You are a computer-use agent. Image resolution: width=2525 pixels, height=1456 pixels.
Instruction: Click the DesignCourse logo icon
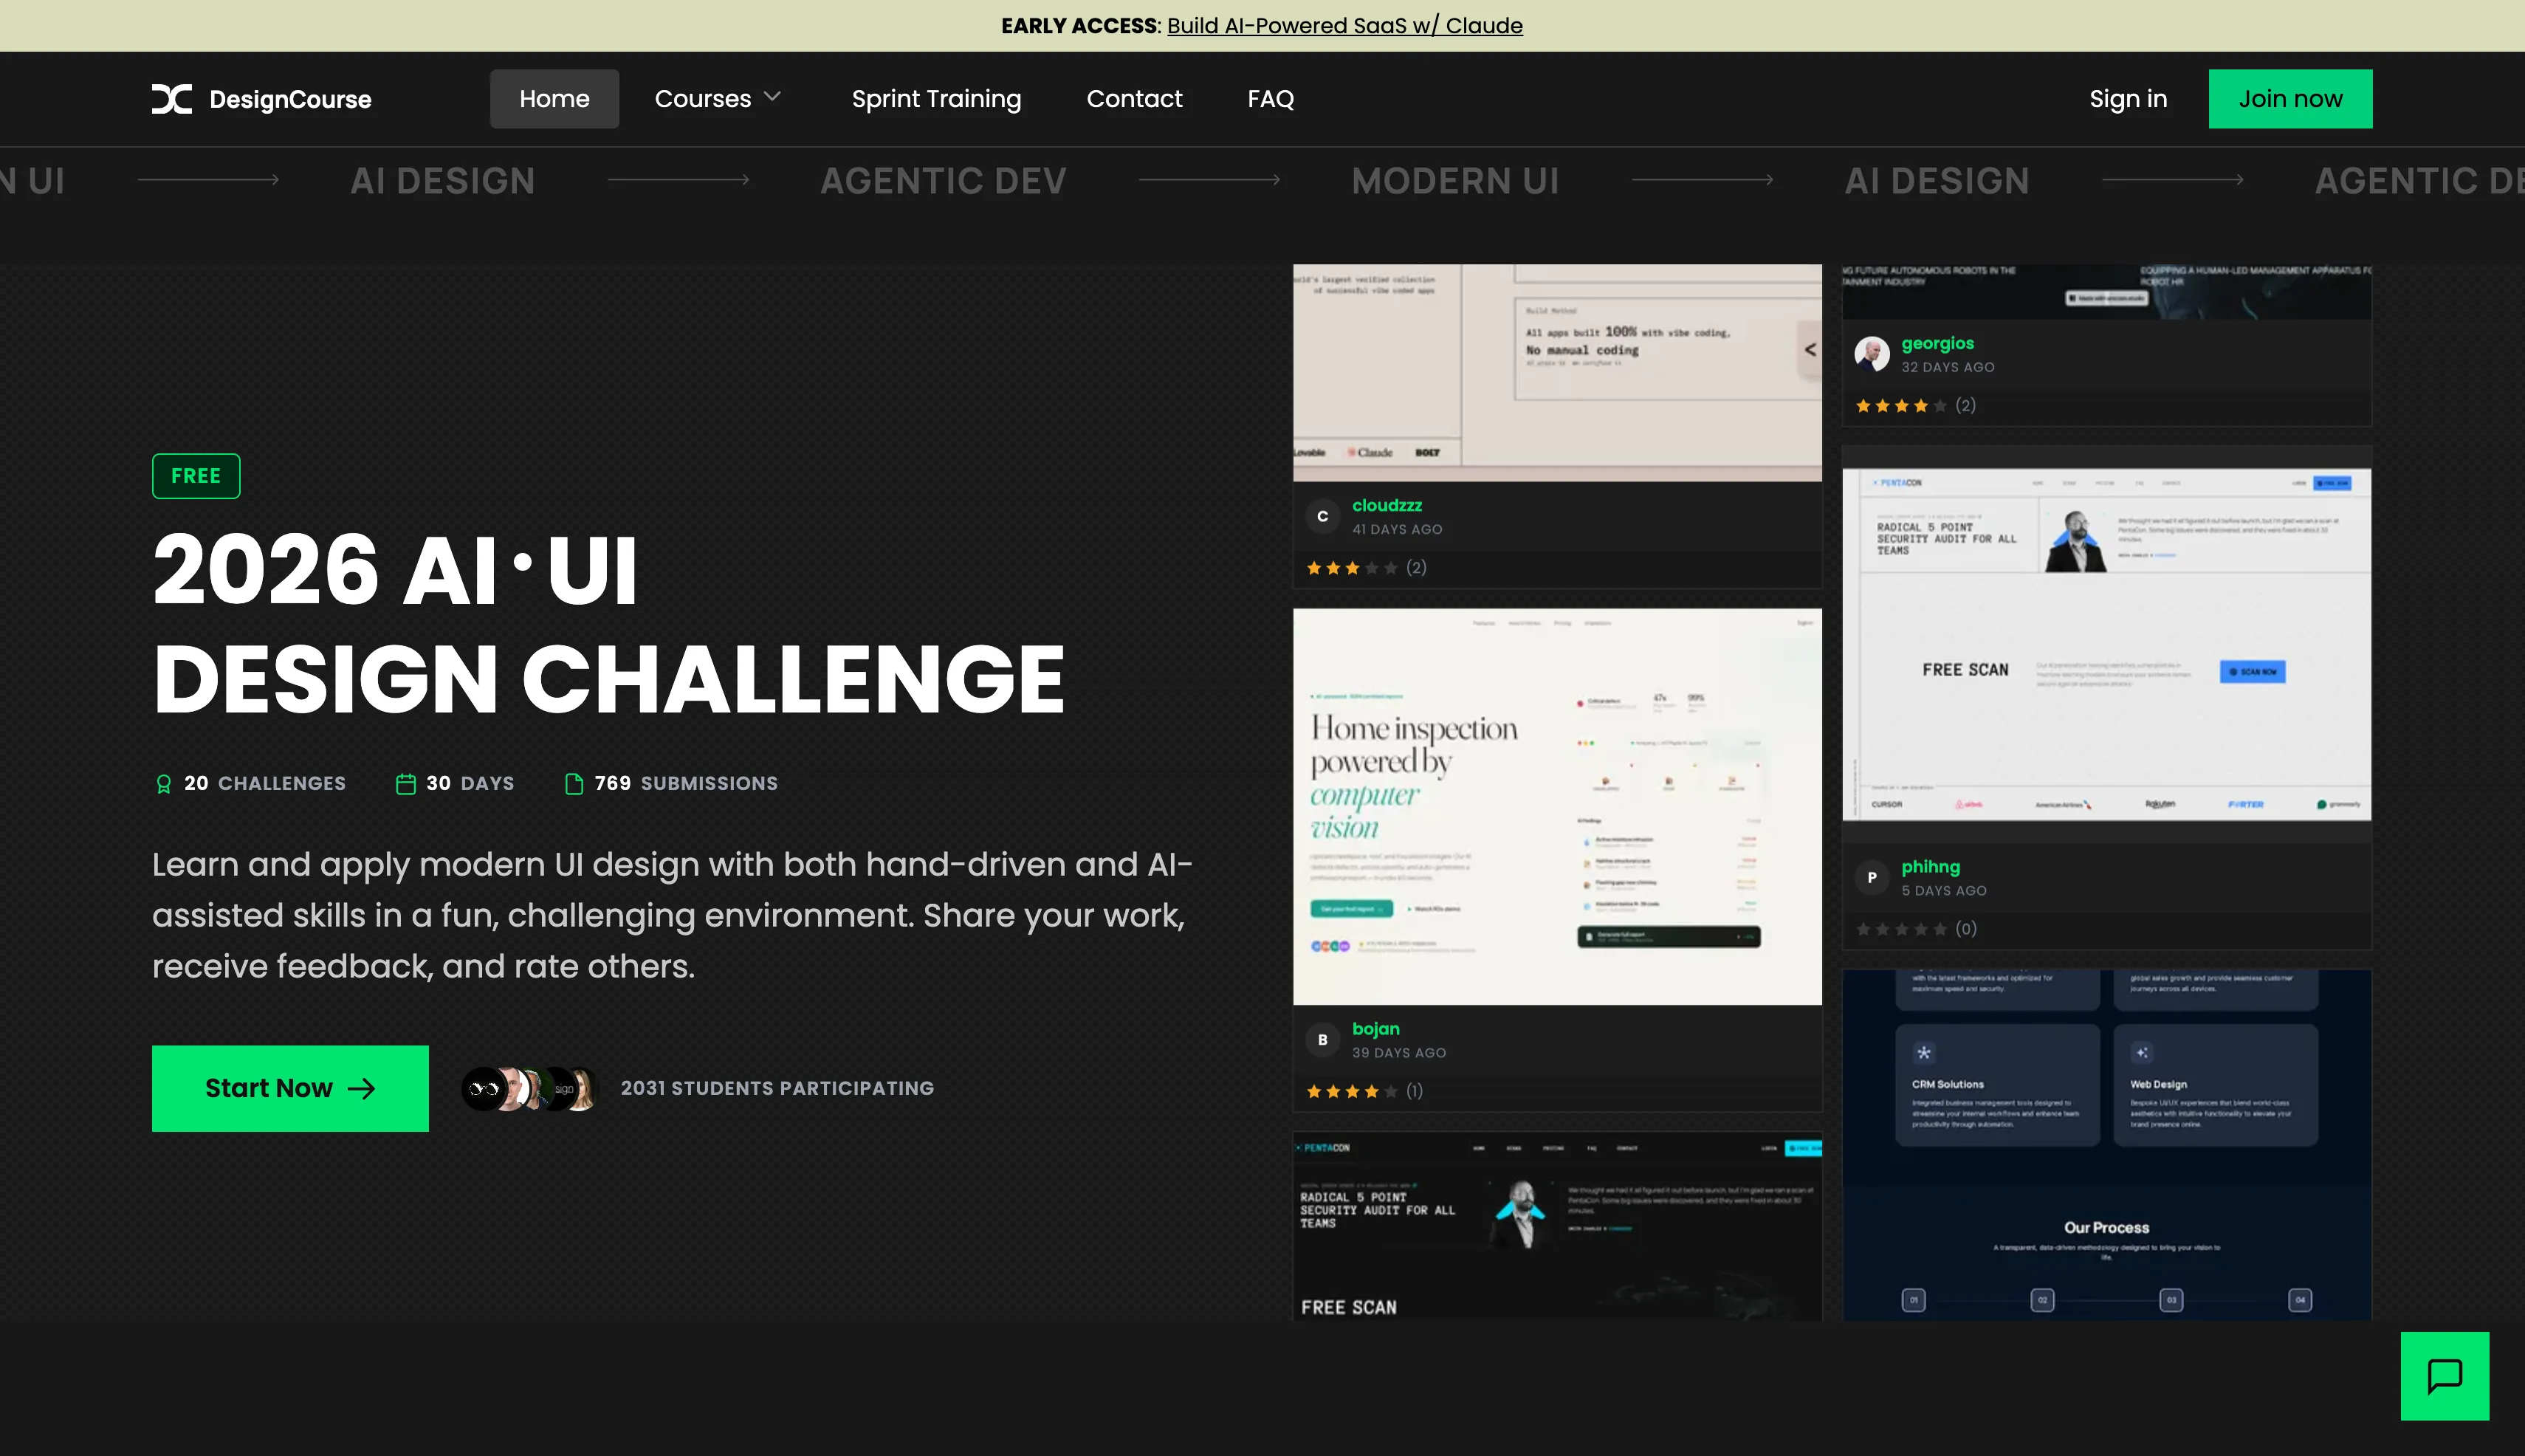pyautogui.click(x=171, y=99)
